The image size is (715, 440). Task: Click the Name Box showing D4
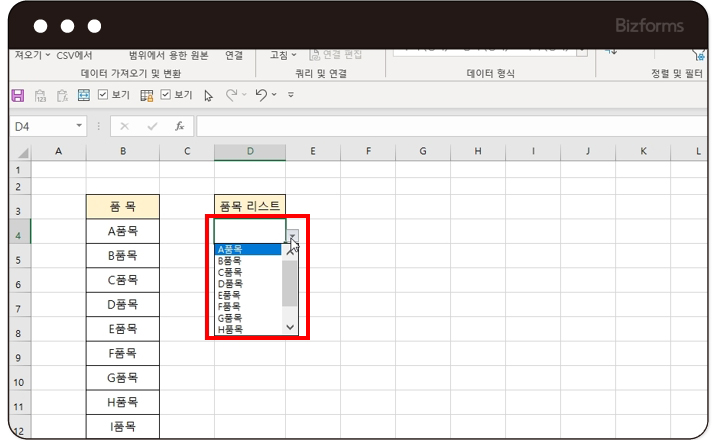pyautogui.click(x=41, y=126)
